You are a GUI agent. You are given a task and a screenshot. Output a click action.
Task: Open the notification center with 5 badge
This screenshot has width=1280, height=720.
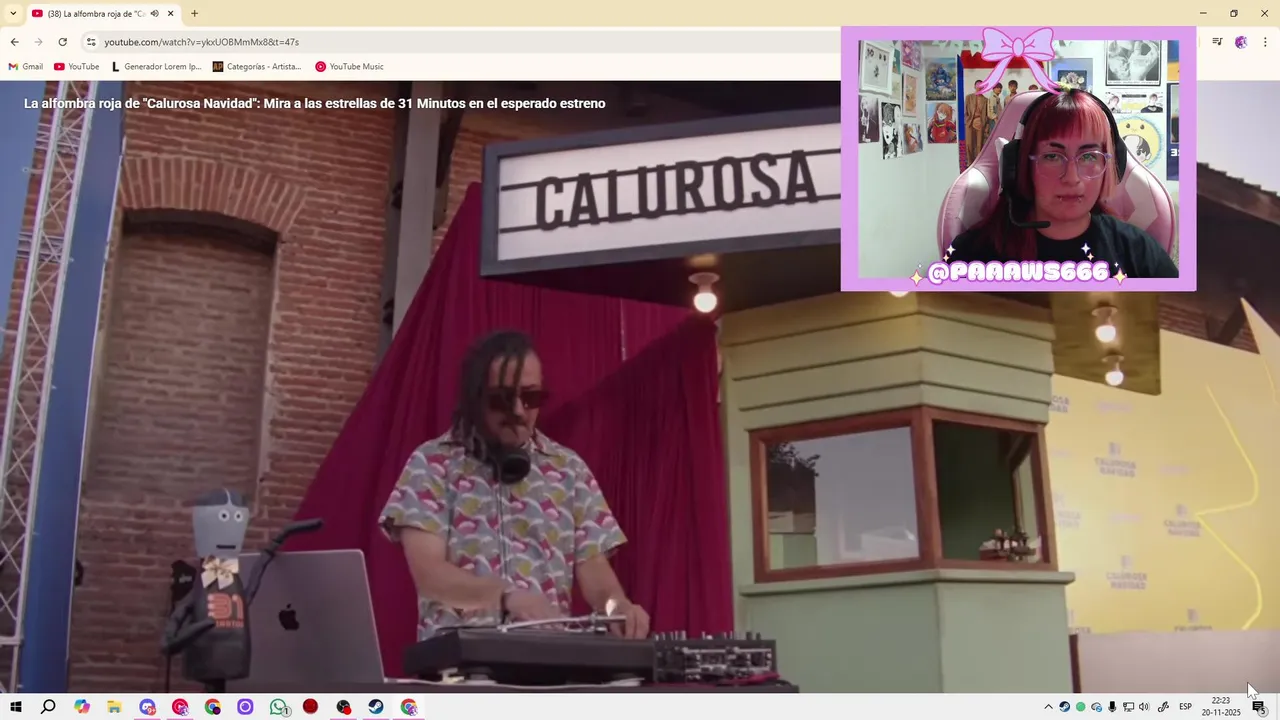tap(1259, 707)
